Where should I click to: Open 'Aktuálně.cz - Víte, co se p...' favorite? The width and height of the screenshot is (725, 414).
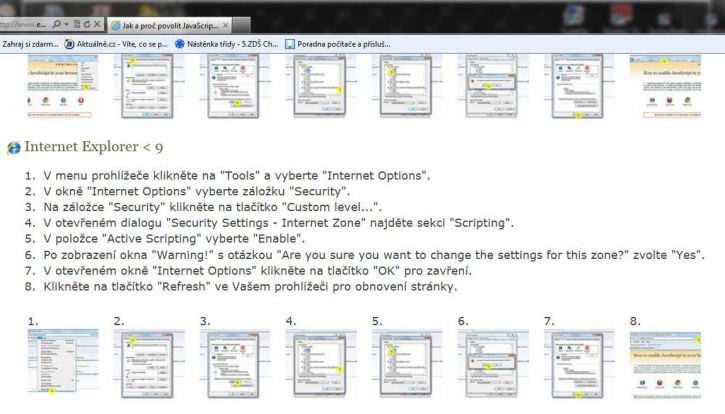click(122, 44)
